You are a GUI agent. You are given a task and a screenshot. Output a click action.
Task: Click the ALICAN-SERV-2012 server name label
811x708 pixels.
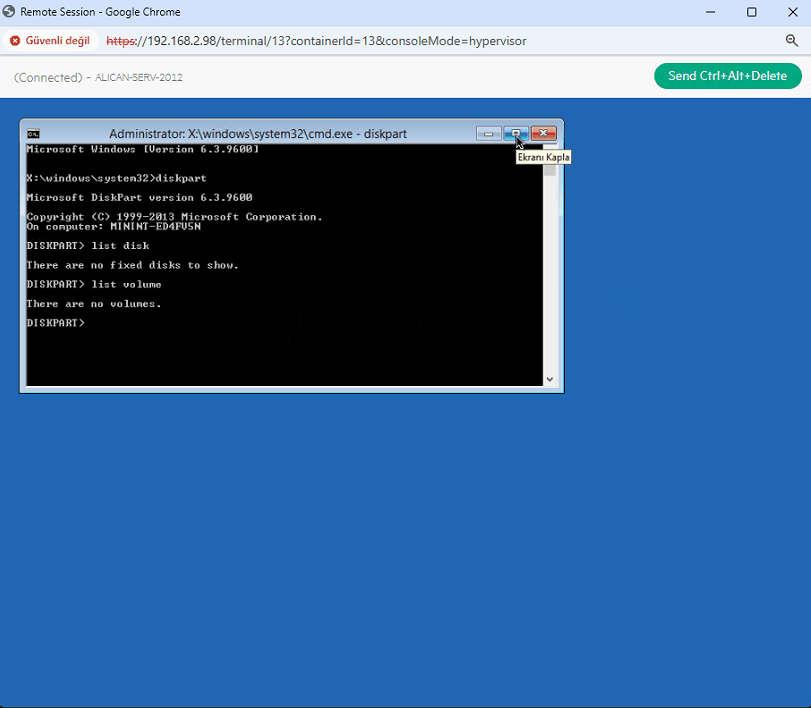point(139,78)
